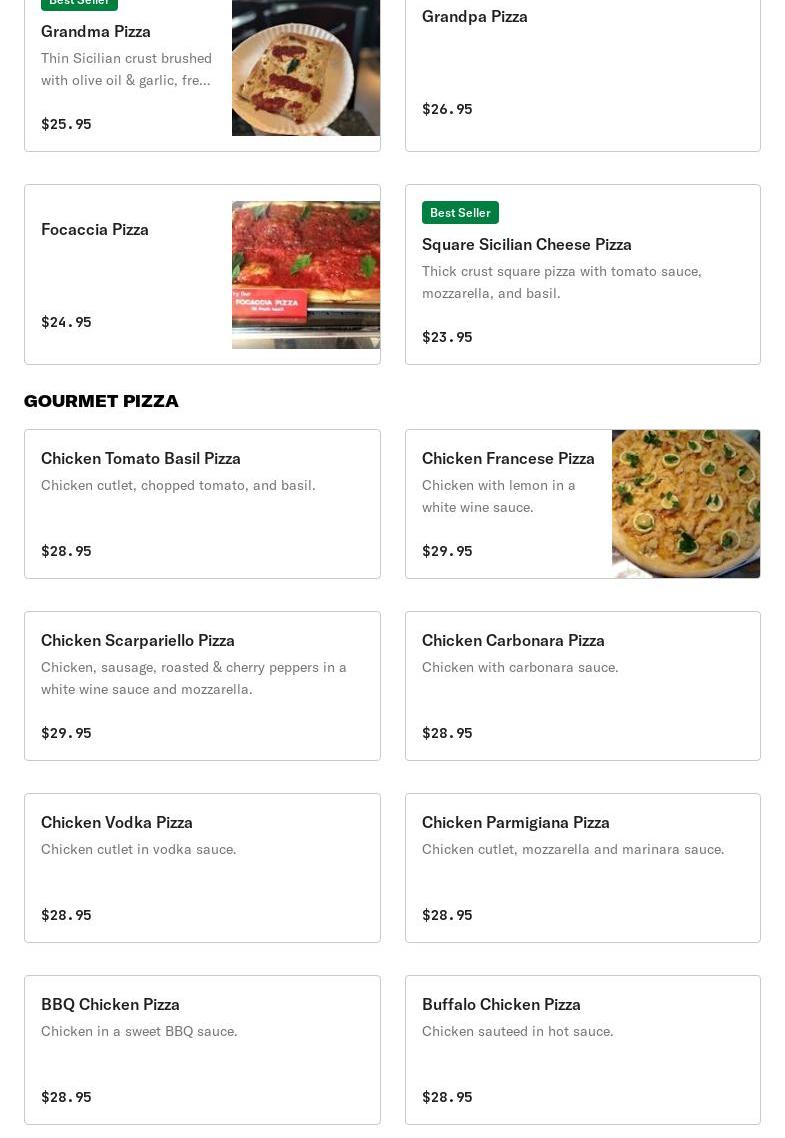Open Chicken Carbonara Pizza details
Image resolution: width=785 pixels, height=1138 pixels.
(x=583, y=686)
